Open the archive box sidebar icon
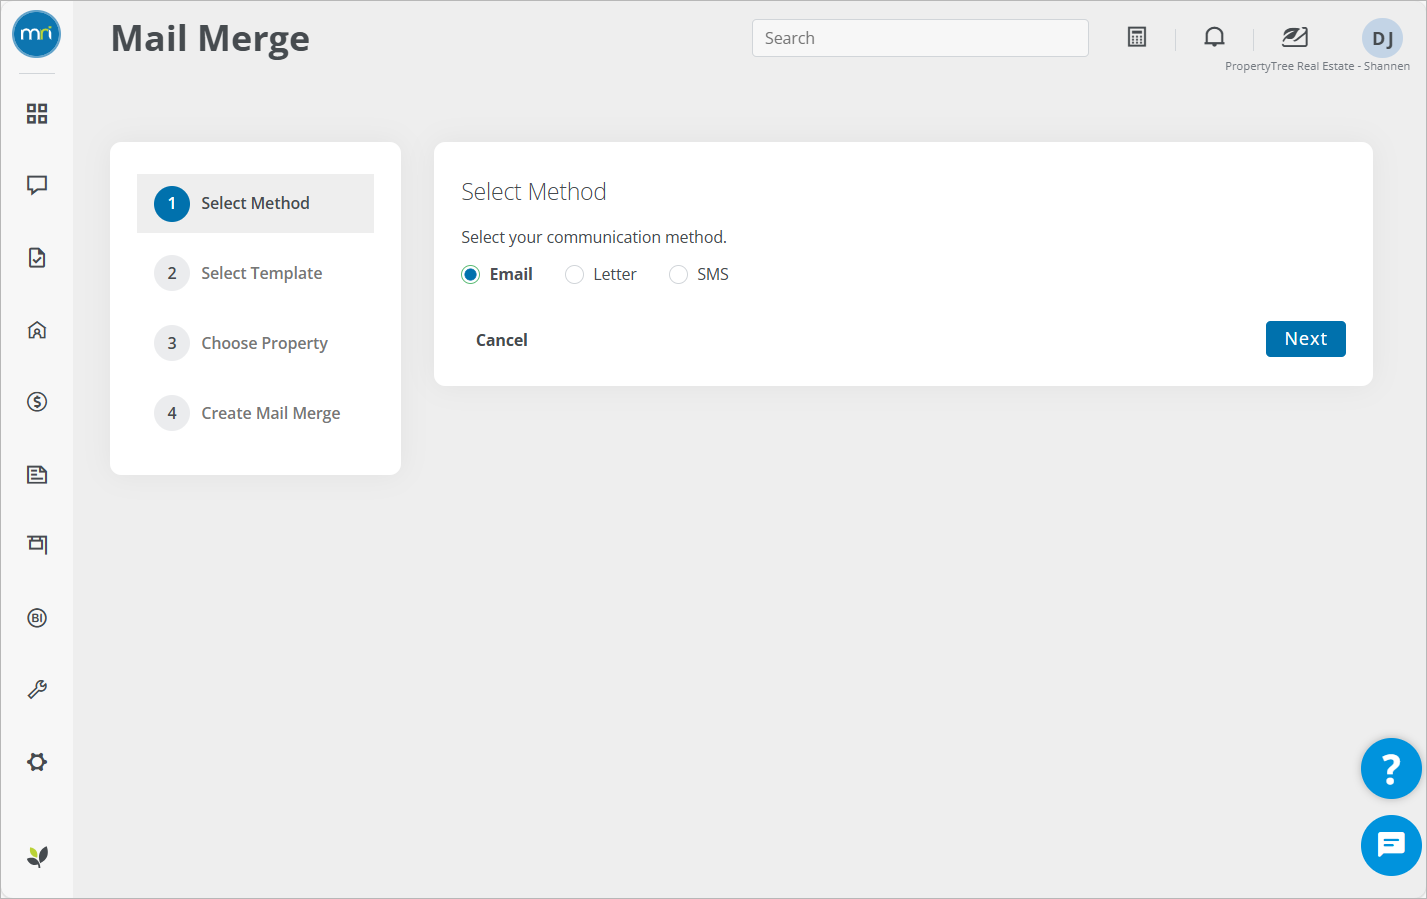 pos(37,545)
